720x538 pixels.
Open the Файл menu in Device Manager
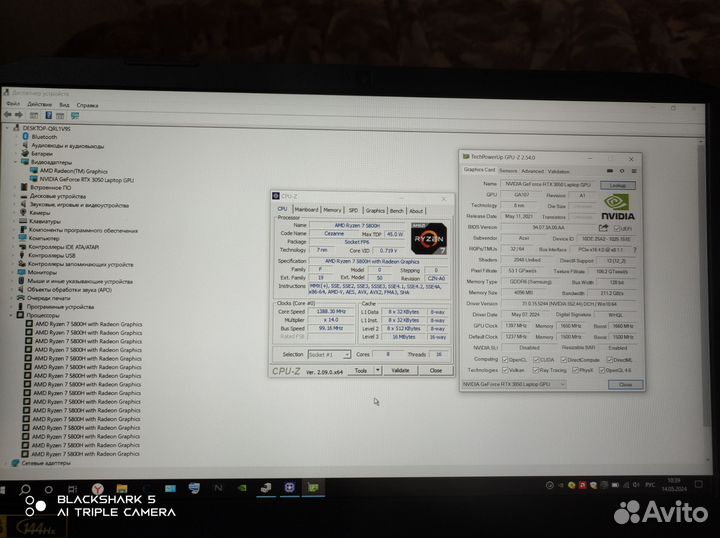pyautogui.click(x=12, y=104)
